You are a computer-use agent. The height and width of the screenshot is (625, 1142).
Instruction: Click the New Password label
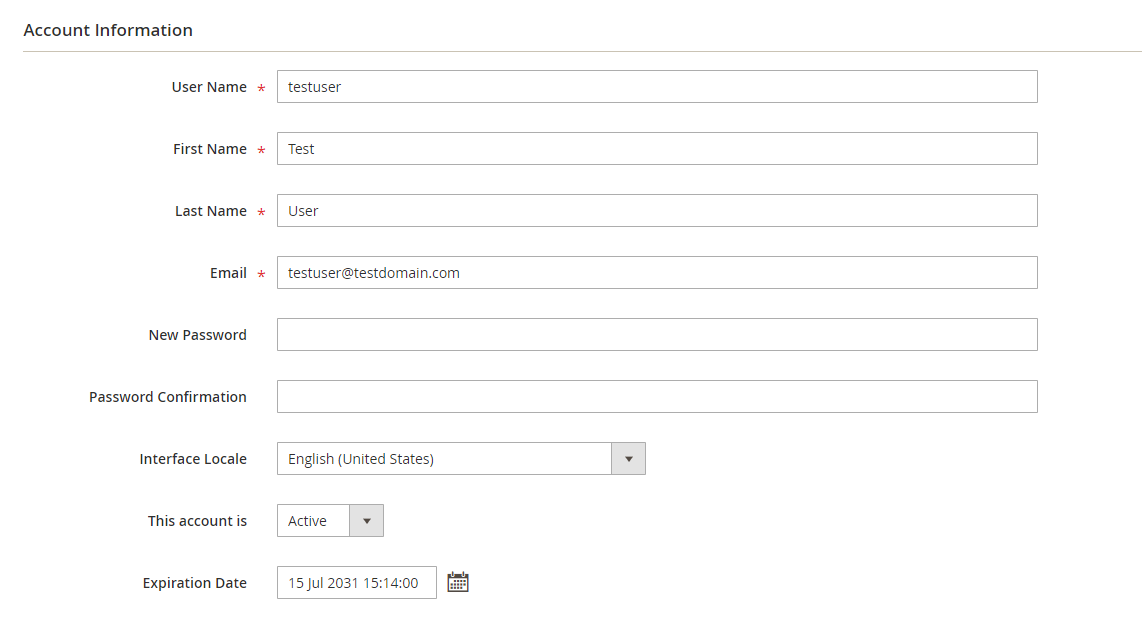[x=197, y=334]
